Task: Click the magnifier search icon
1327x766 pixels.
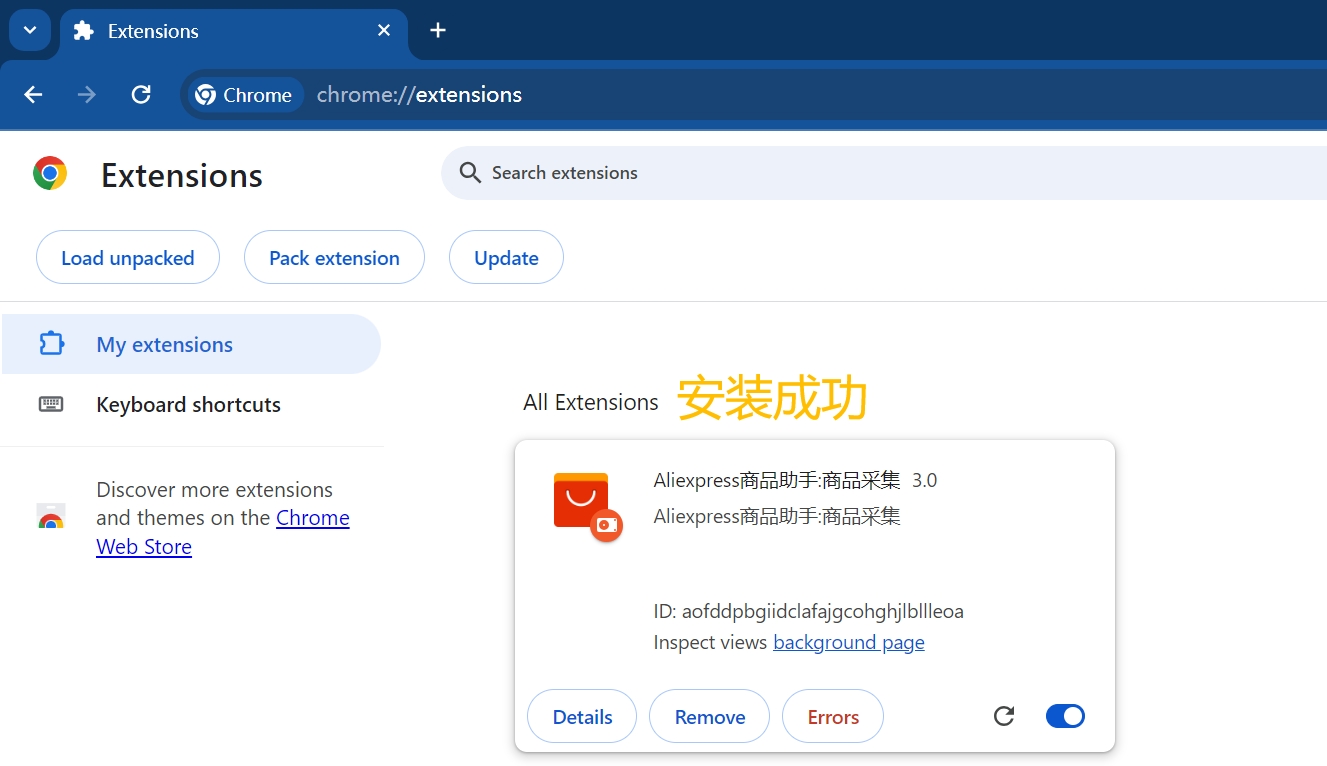Action: click(470, 173)
